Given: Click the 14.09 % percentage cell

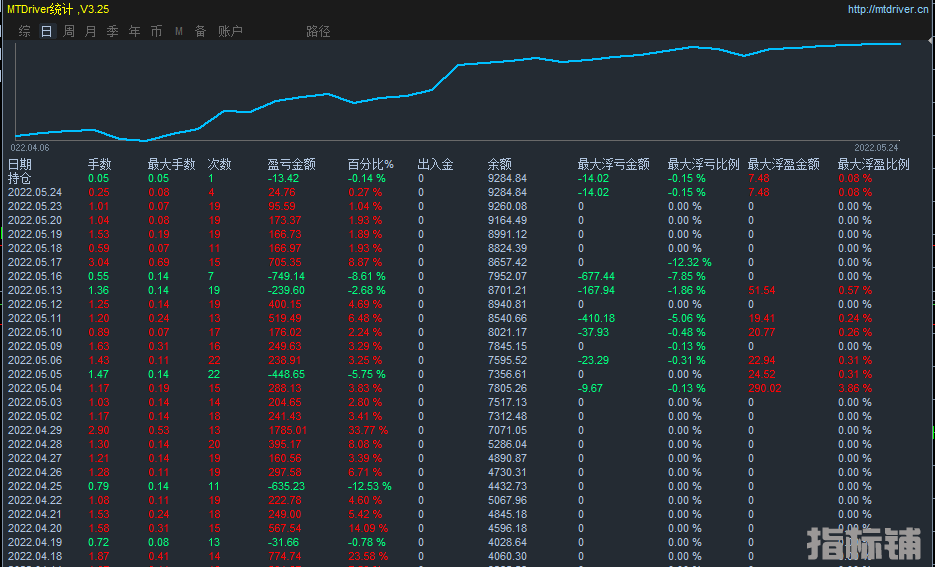Looking at the screenshot, I should click(368, 528).
